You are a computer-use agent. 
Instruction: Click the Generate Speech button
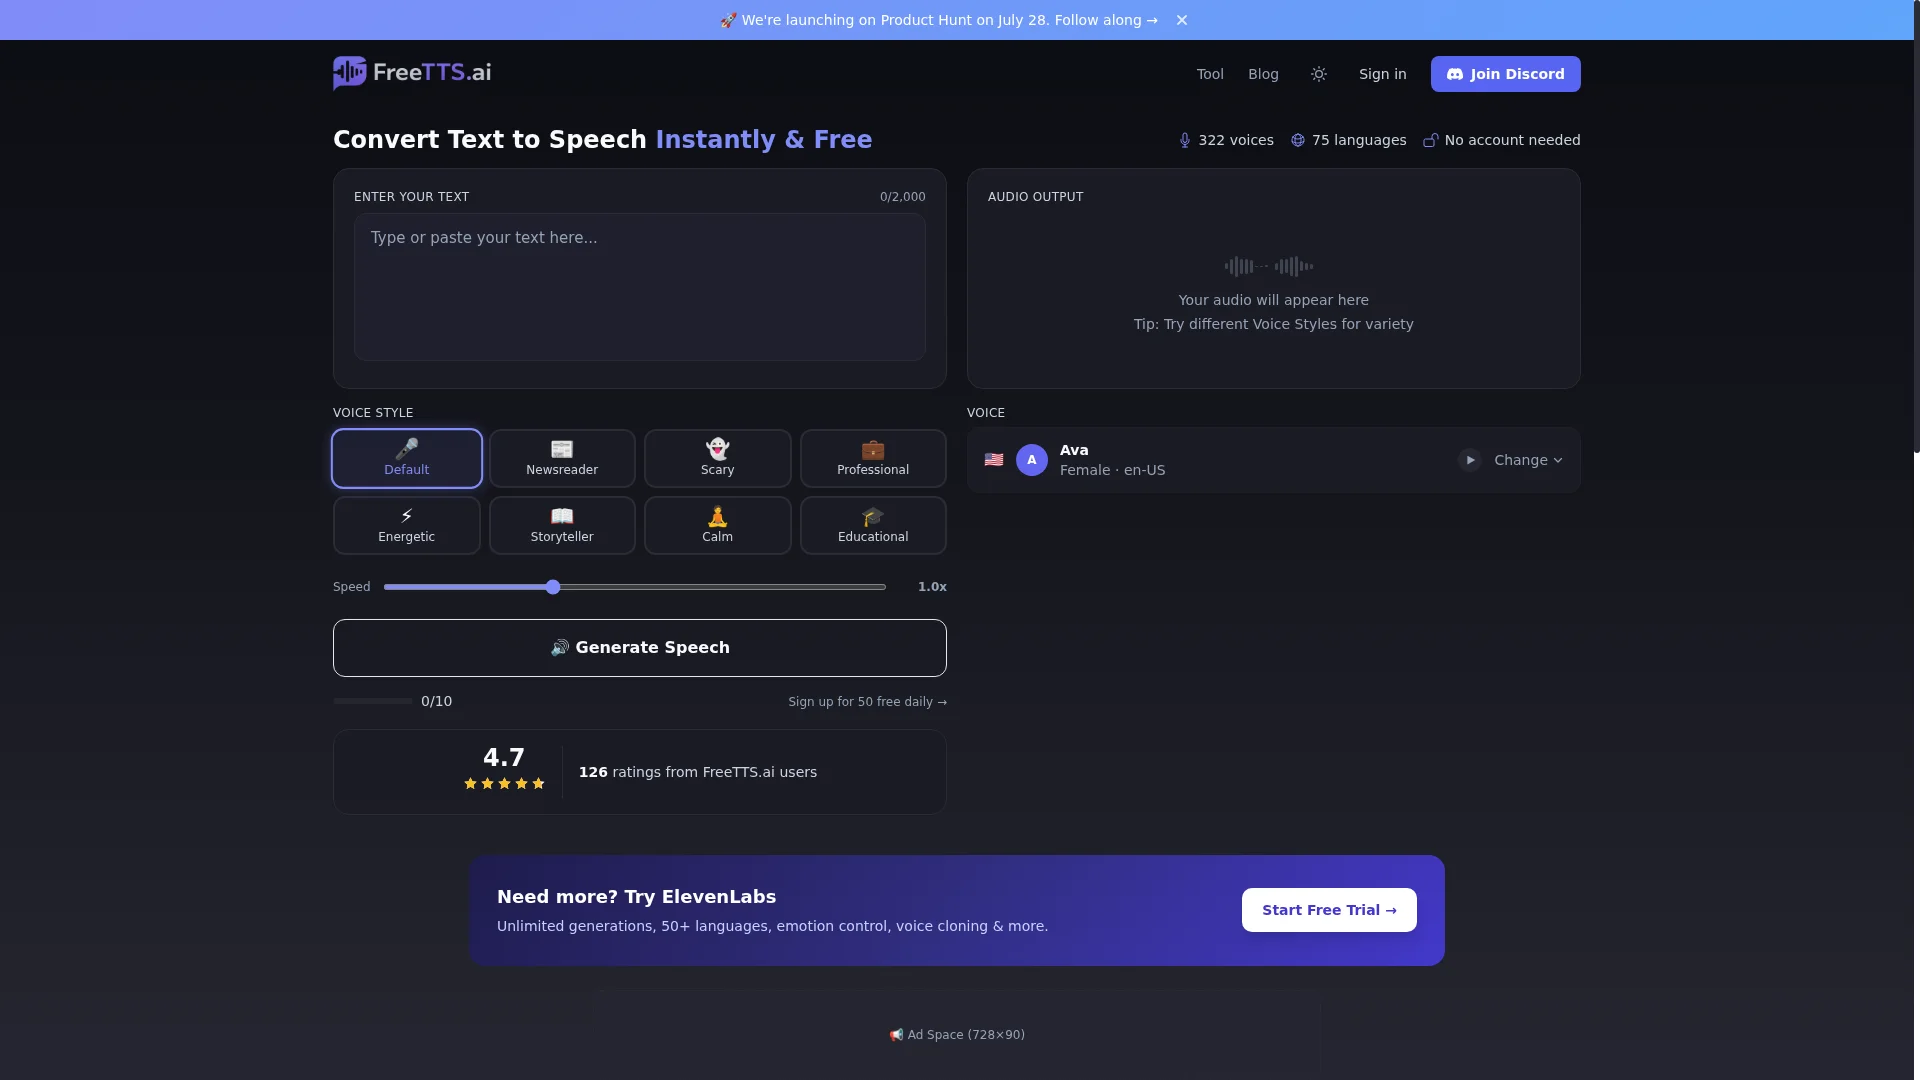[x=640, y=648]
